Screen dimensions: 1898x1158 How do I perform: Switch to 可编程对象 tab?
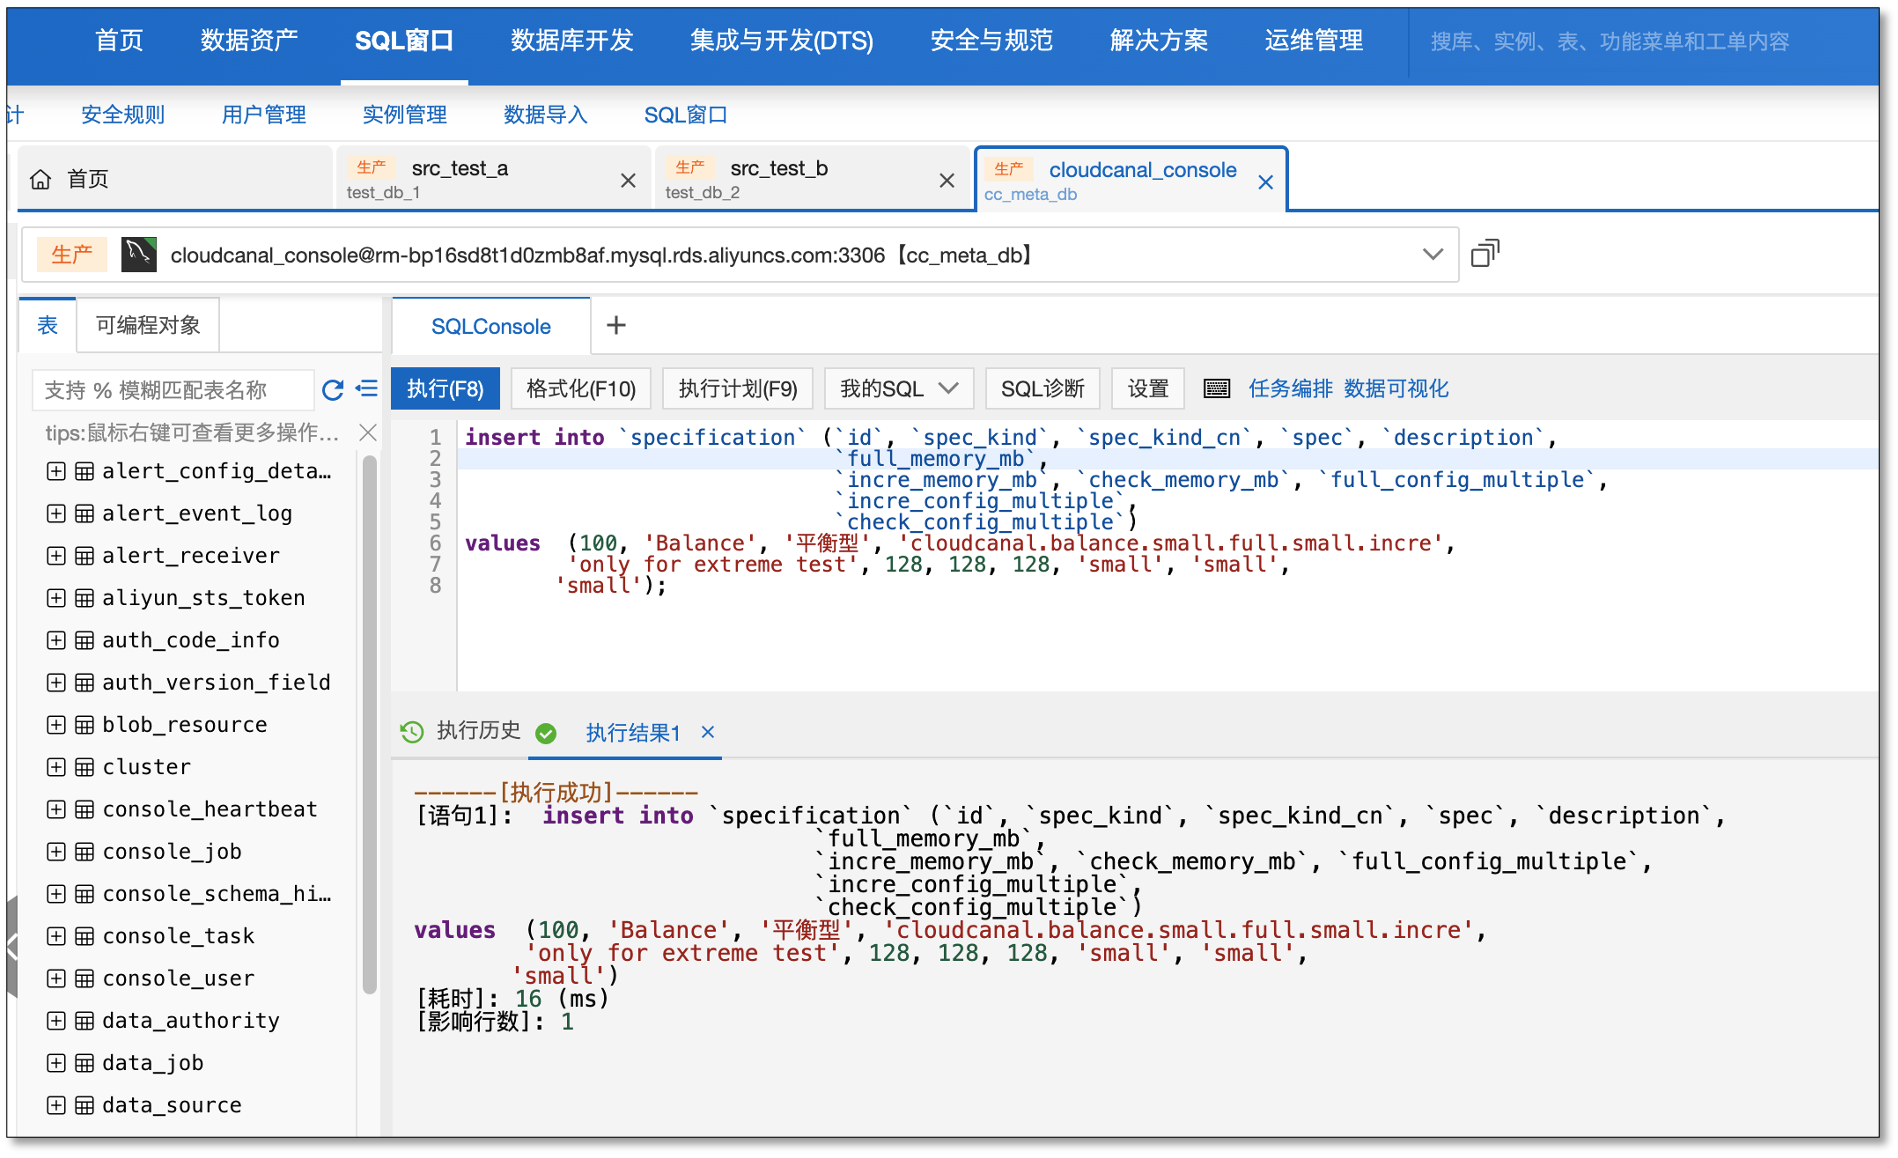point(148,325)
